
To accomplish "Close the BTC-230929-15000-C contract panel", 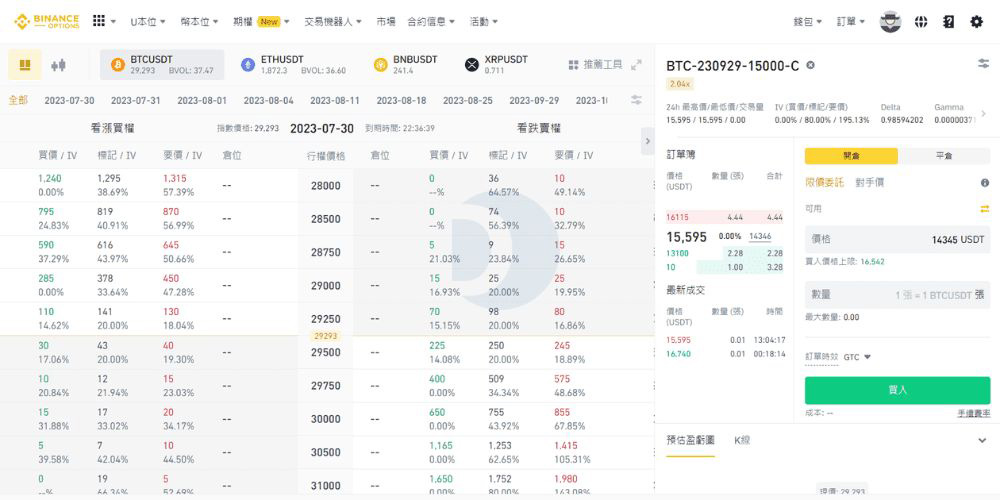I will (810, 65).
